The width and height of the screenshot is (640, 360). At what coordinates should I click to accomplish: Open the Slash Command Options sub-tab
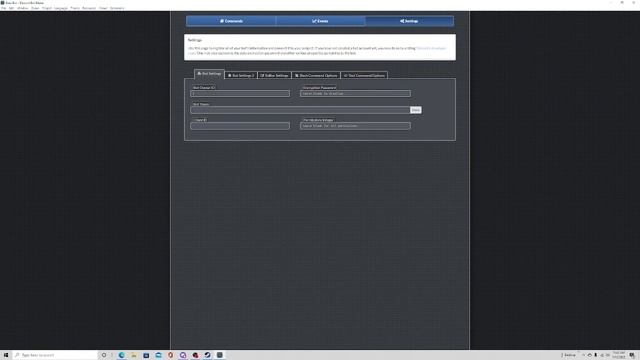pos(316,76)
